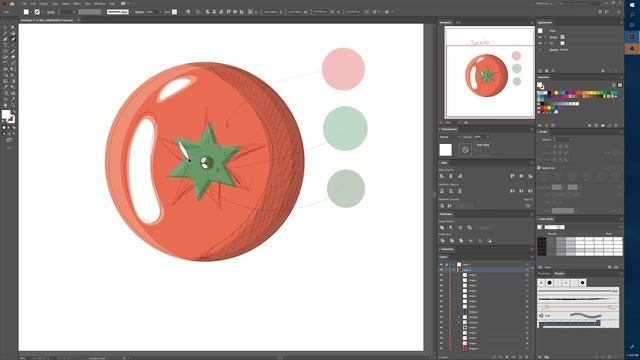Open Recolor Artwork from the control bar
The image size is (640, 360).
[x=188, y=12]
